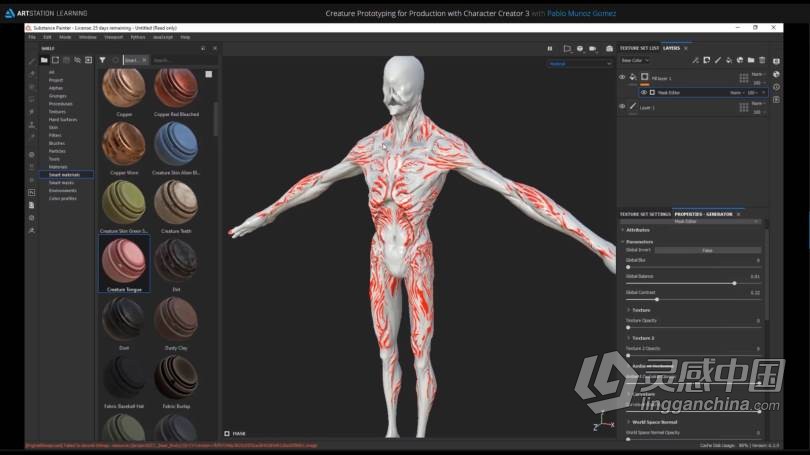
Task: Select the Copper Red Bleached smart material
Action: coord(176,93)
